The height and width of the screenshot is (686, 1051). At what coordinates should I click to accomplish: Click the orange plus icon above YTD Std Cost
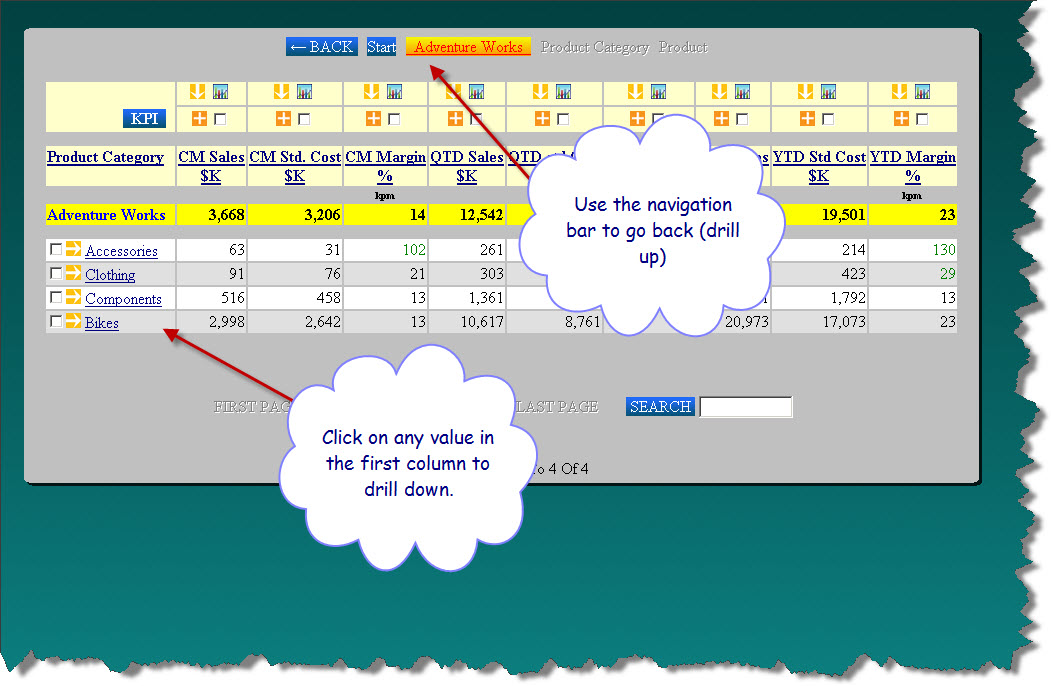pyautogui.click(x=808, y=119)
